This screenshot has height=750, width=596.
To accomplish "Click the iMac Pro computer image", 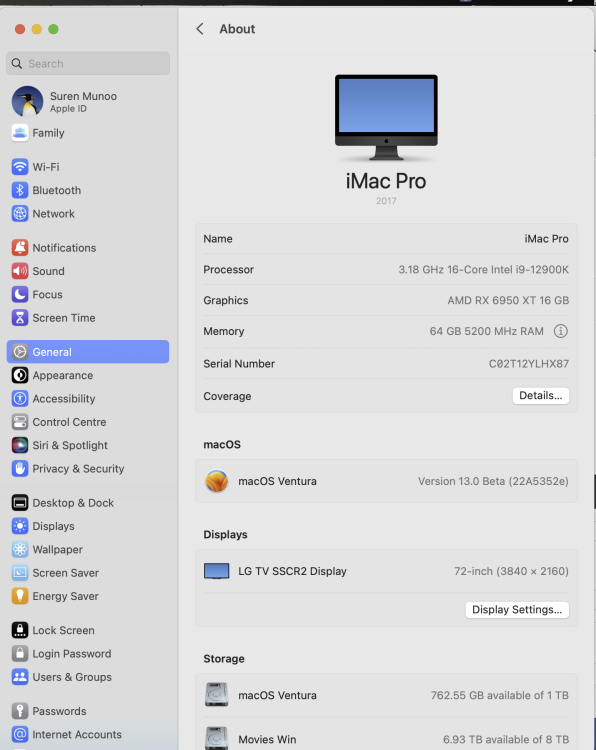I will click(x=386, y=117).
